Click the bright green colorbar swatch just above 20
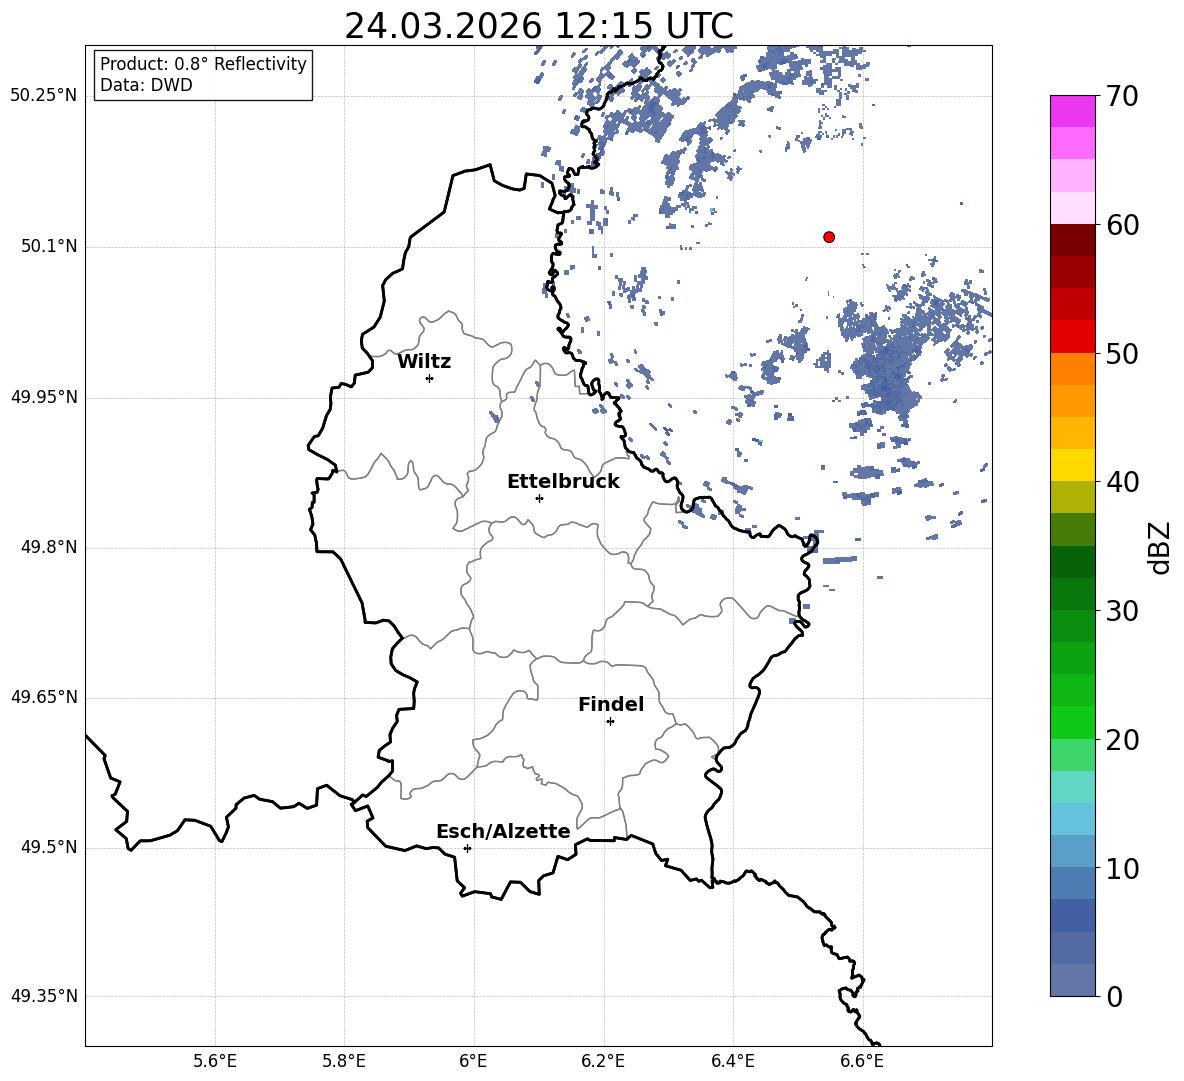Viewport: 1184px width, 1081px height. (1073, 722)
